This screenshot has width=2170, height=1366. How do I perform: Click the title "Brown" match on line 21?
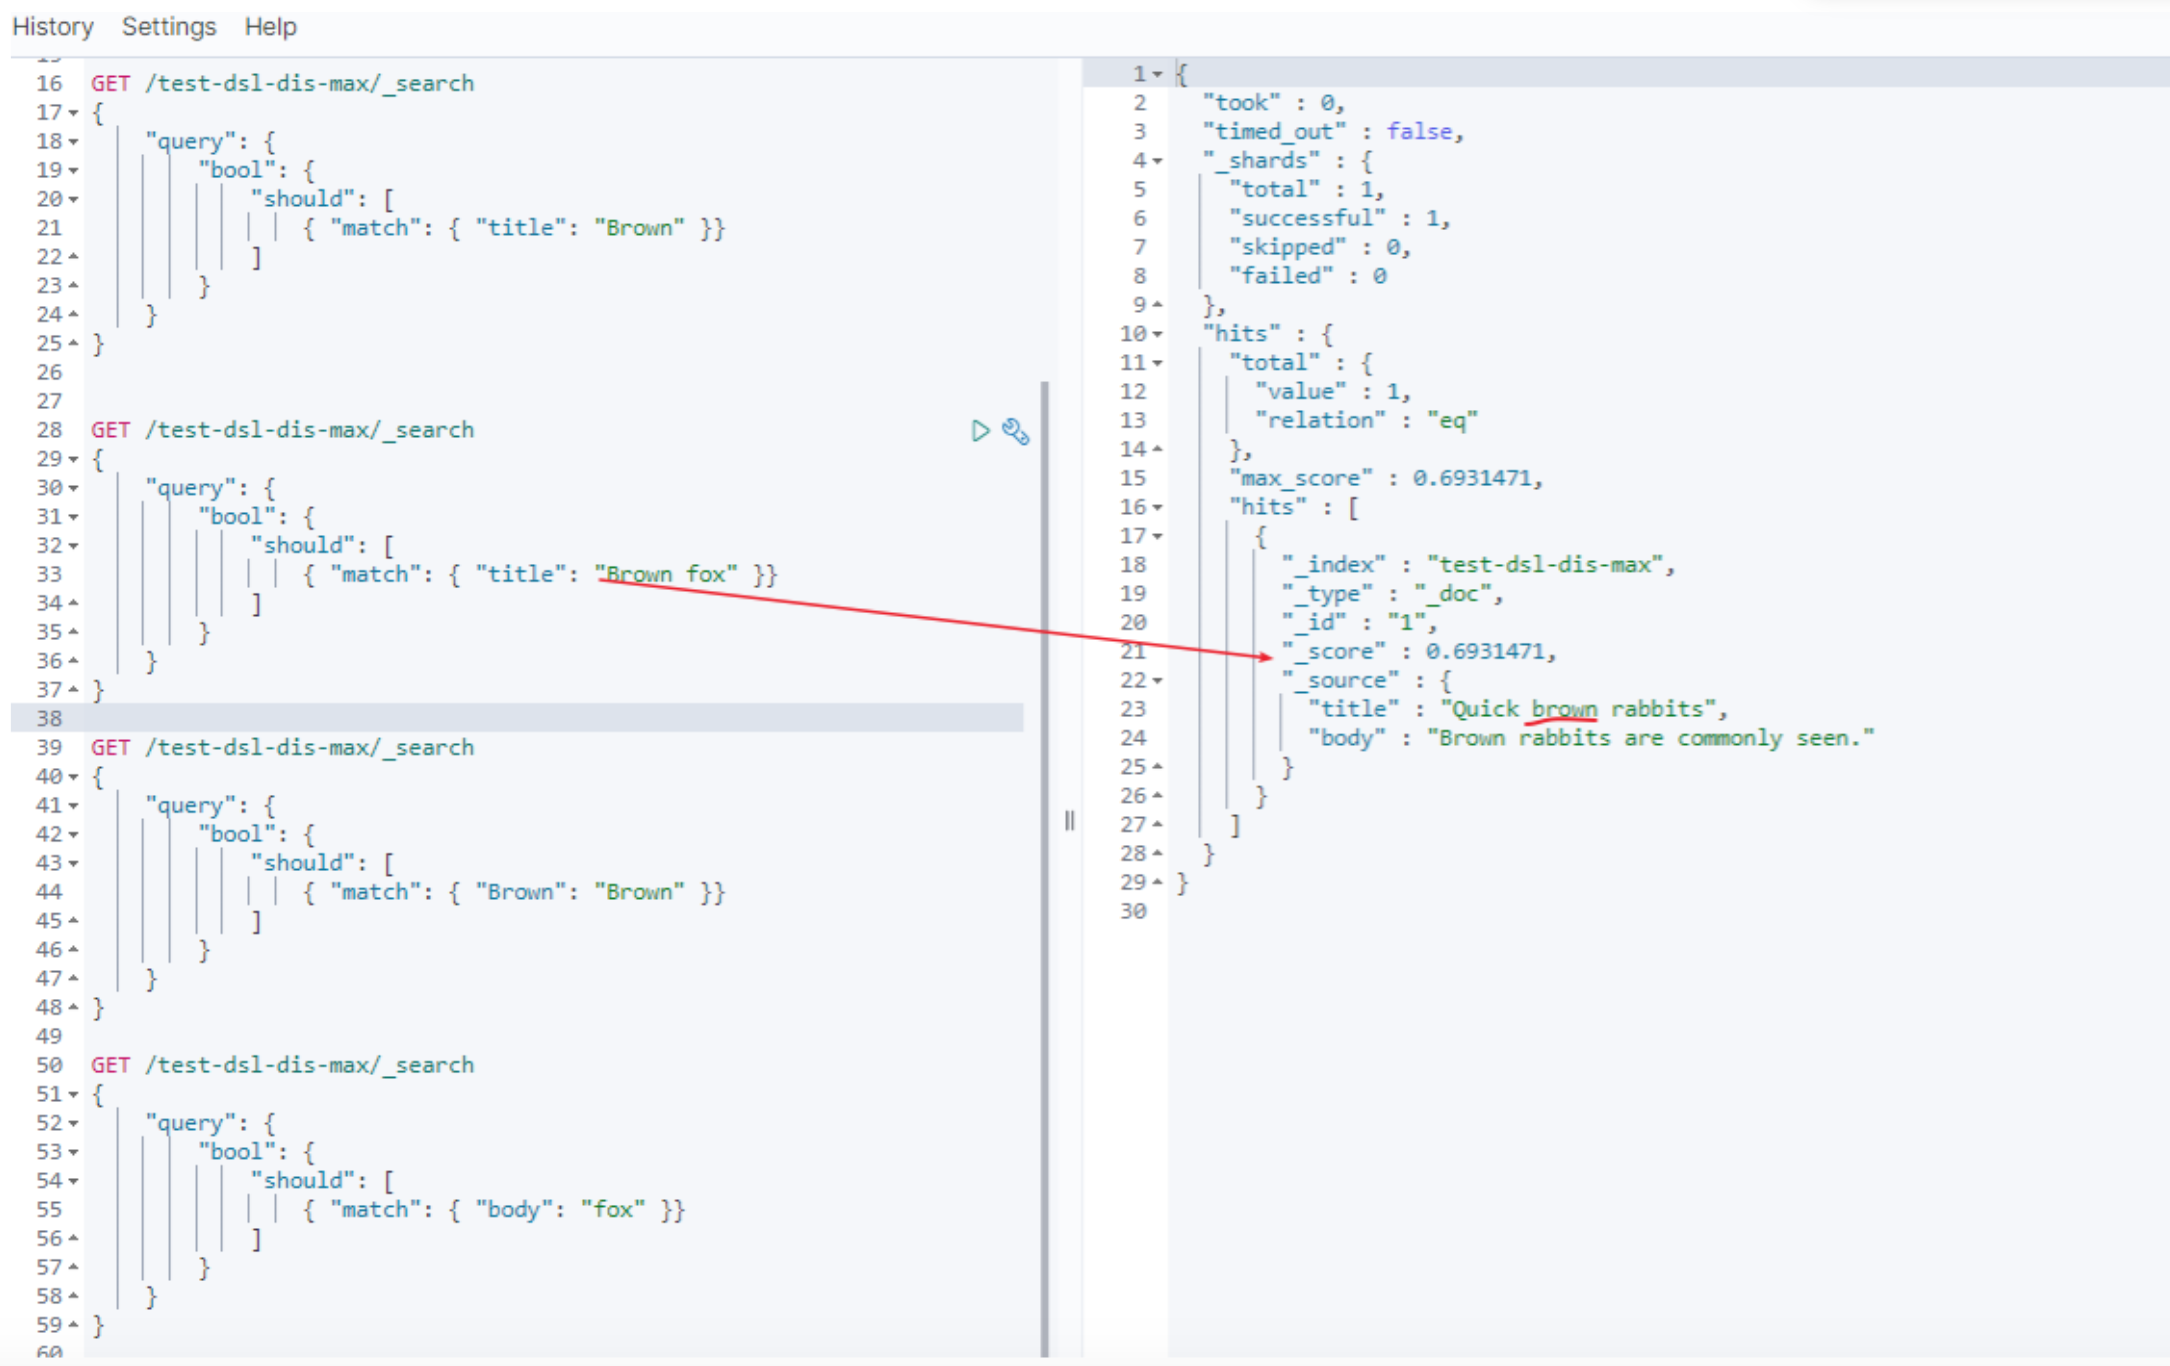pos(514,229)
